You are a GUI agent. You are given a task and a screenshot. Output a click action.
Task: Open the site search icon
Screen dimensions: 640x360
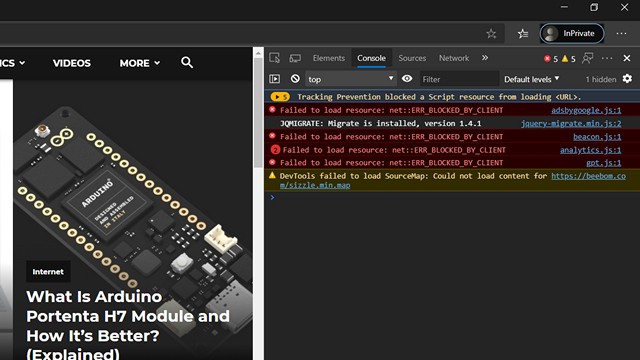[187, 62]
